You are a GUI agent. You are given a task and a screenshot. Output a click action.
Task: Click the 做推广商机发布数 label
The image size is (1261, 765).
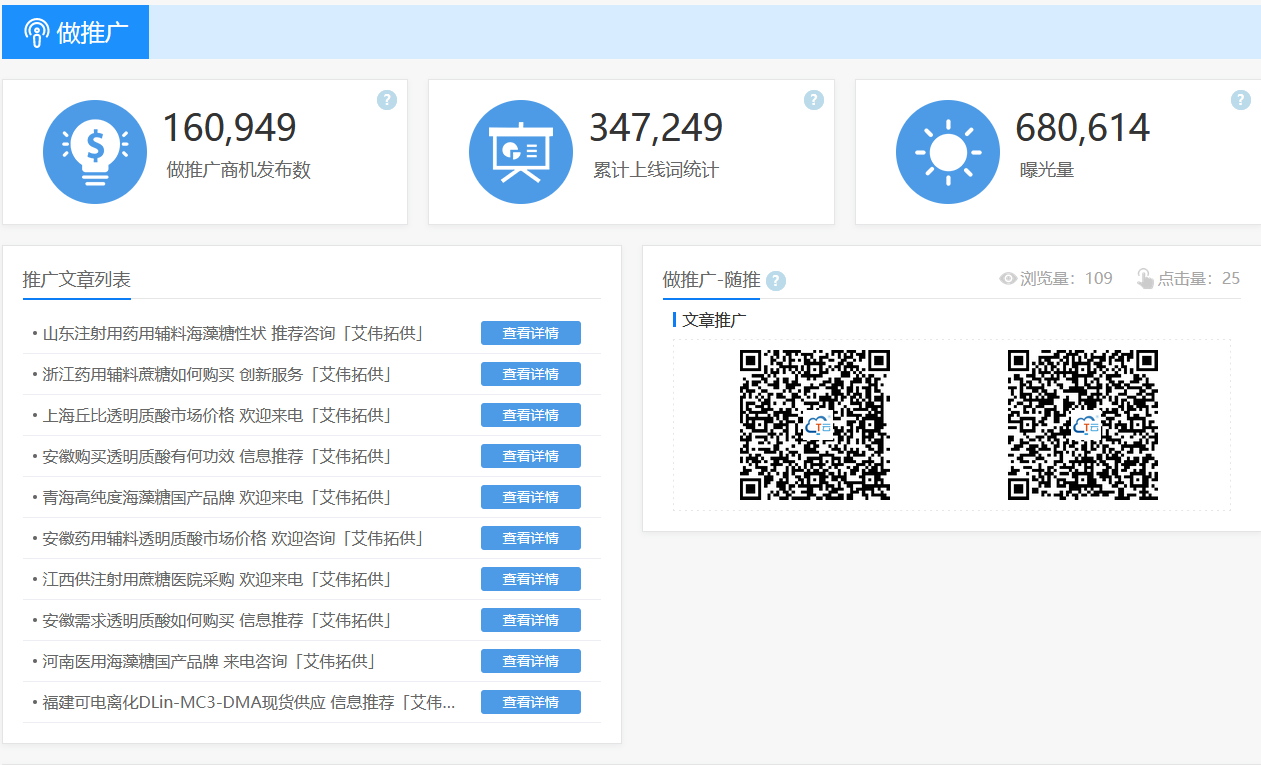point(239,170)
